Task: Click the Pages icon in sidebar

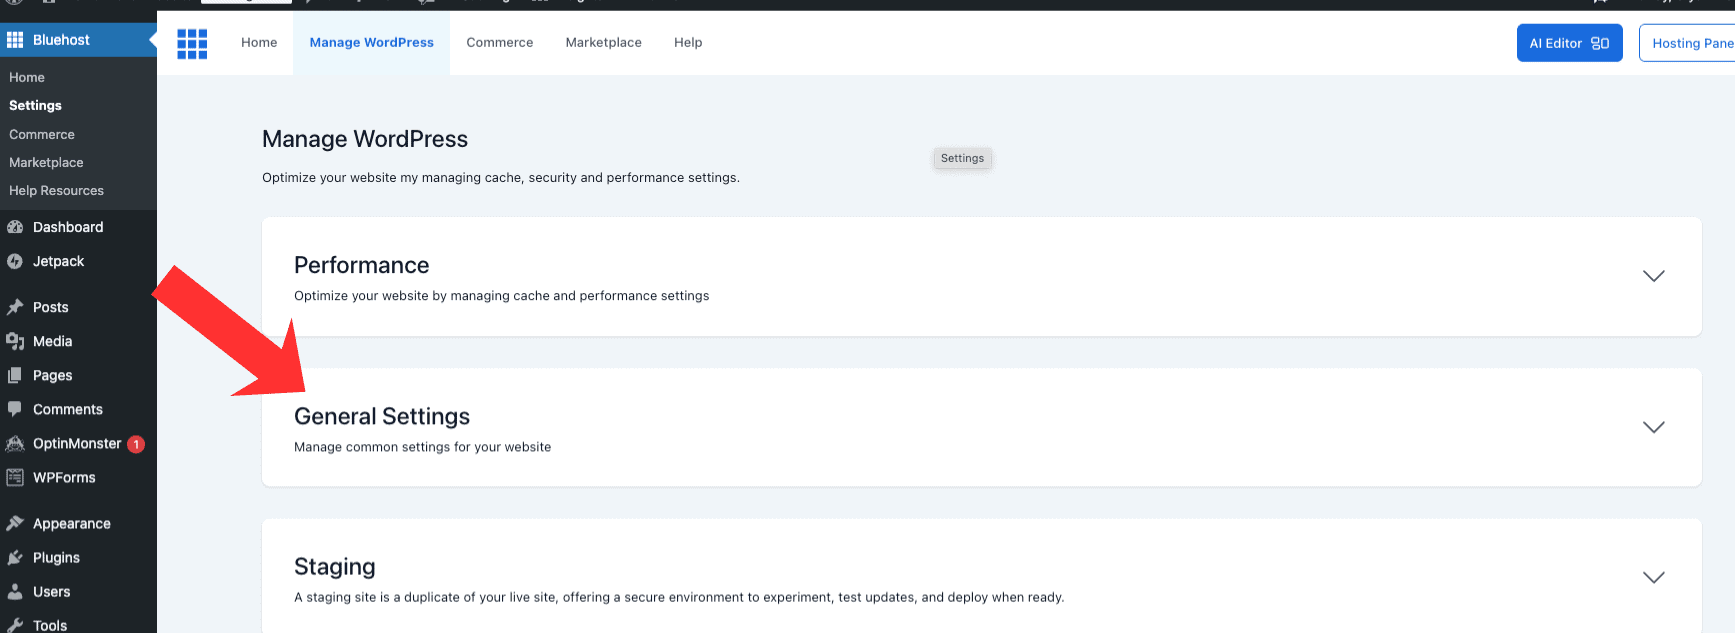Action: pyautogui.click(x=15, y=375)
